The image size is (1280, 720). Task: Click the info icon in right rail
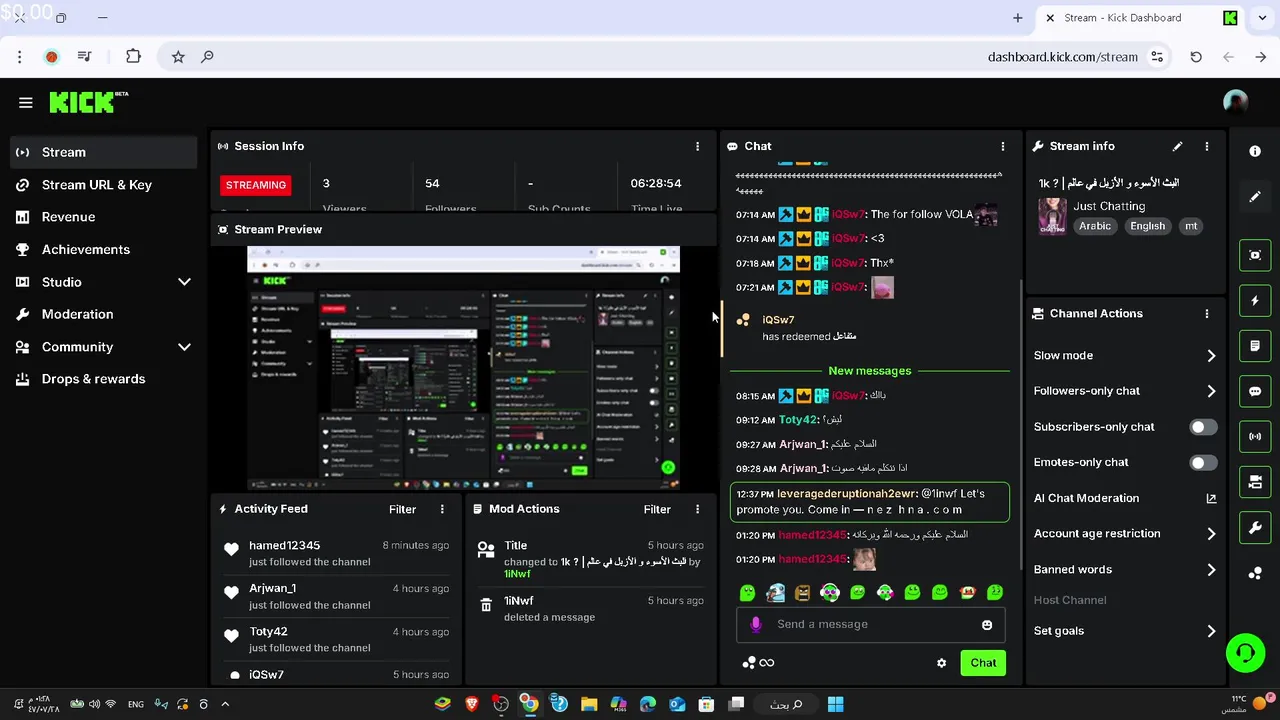1255,151
